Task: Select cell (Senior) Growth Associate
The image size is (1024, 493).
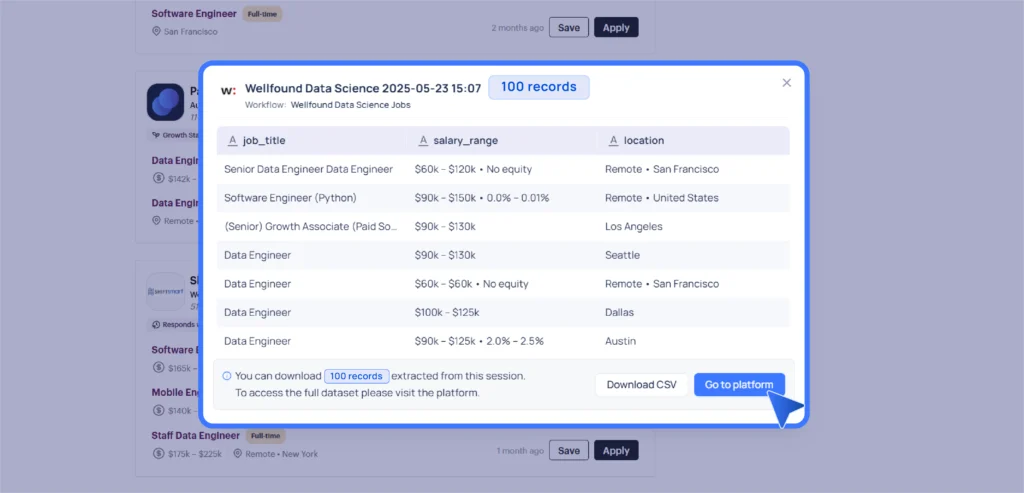Action: [x=311, y=227]
